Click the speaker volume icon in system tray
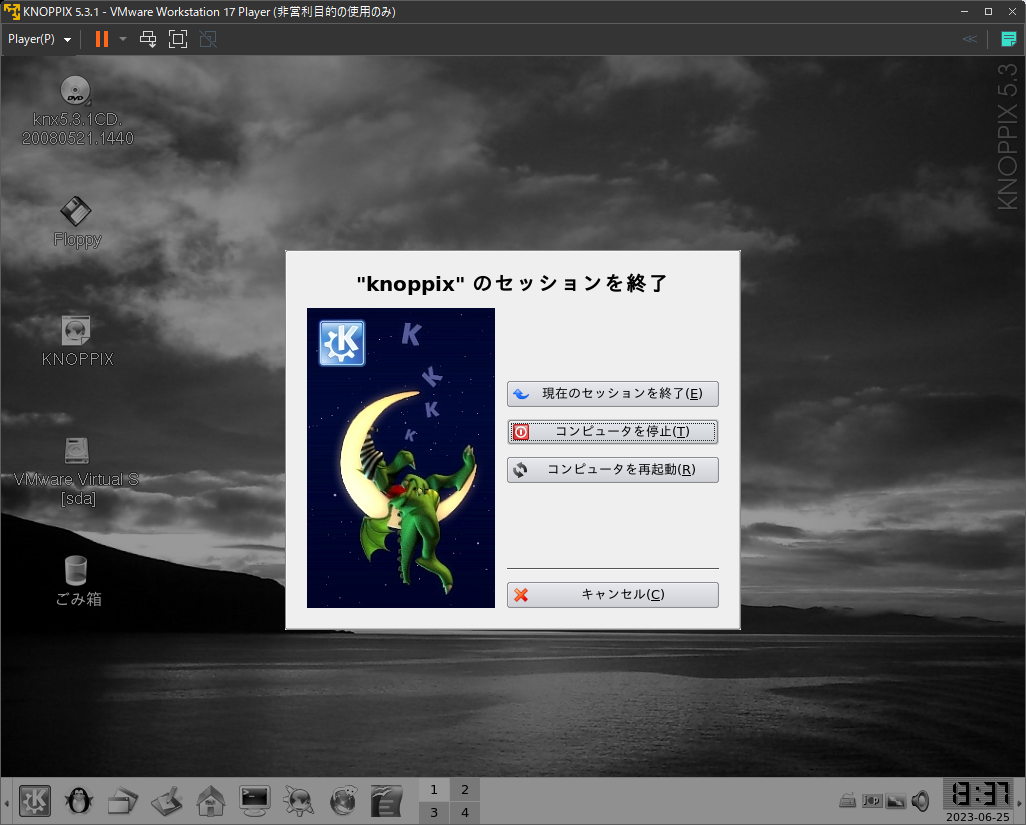This screenshot has height=825, width=1026. click(x=920, y=801)
